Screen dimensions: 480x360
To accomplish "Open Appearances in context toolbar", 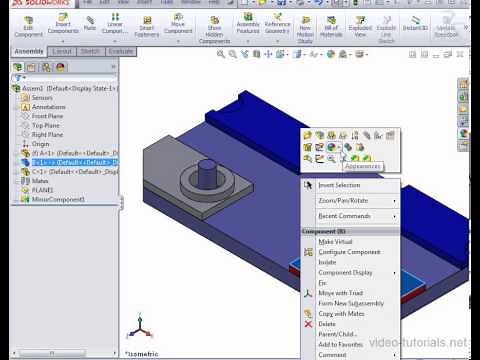I will click(x=331, y=147).
